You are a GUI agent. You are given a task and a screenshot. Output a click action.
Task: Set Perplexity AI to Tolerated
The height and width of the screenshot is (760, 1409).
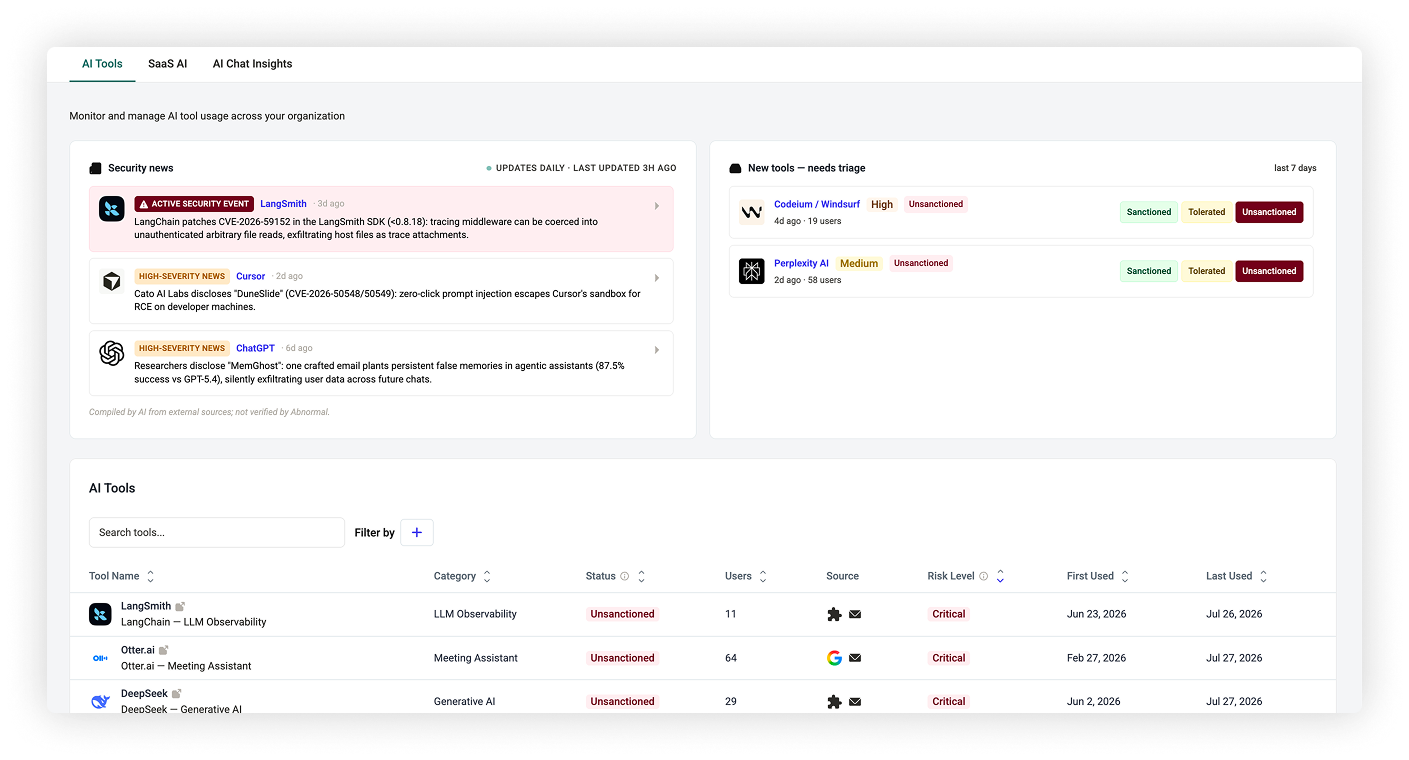click(x=1207, y=271)
